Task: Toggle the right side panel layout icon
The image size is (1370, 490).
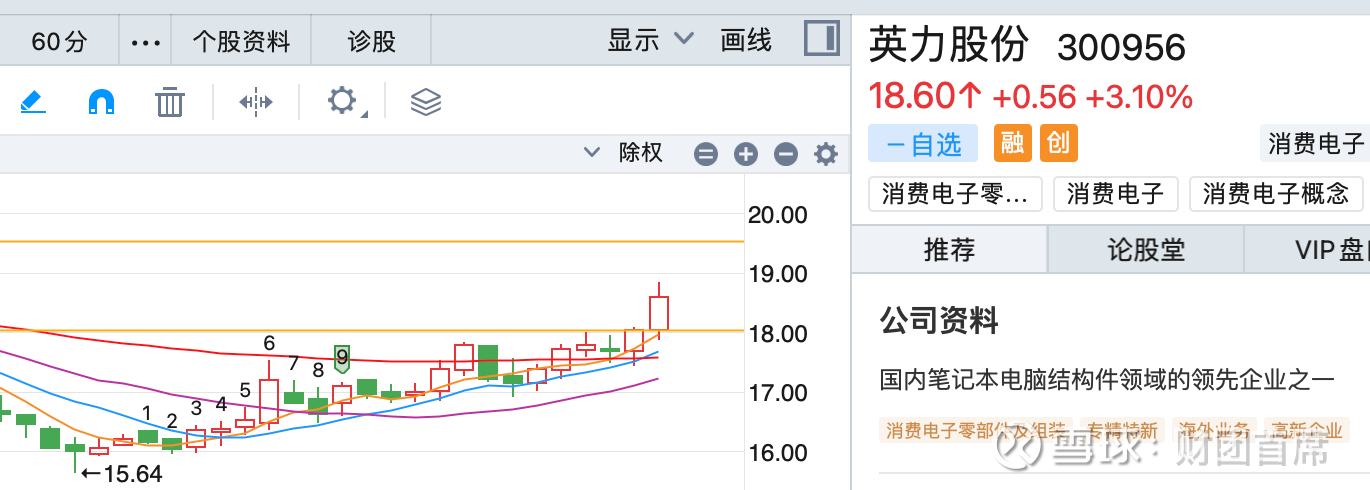Action: tap(822, 40)
